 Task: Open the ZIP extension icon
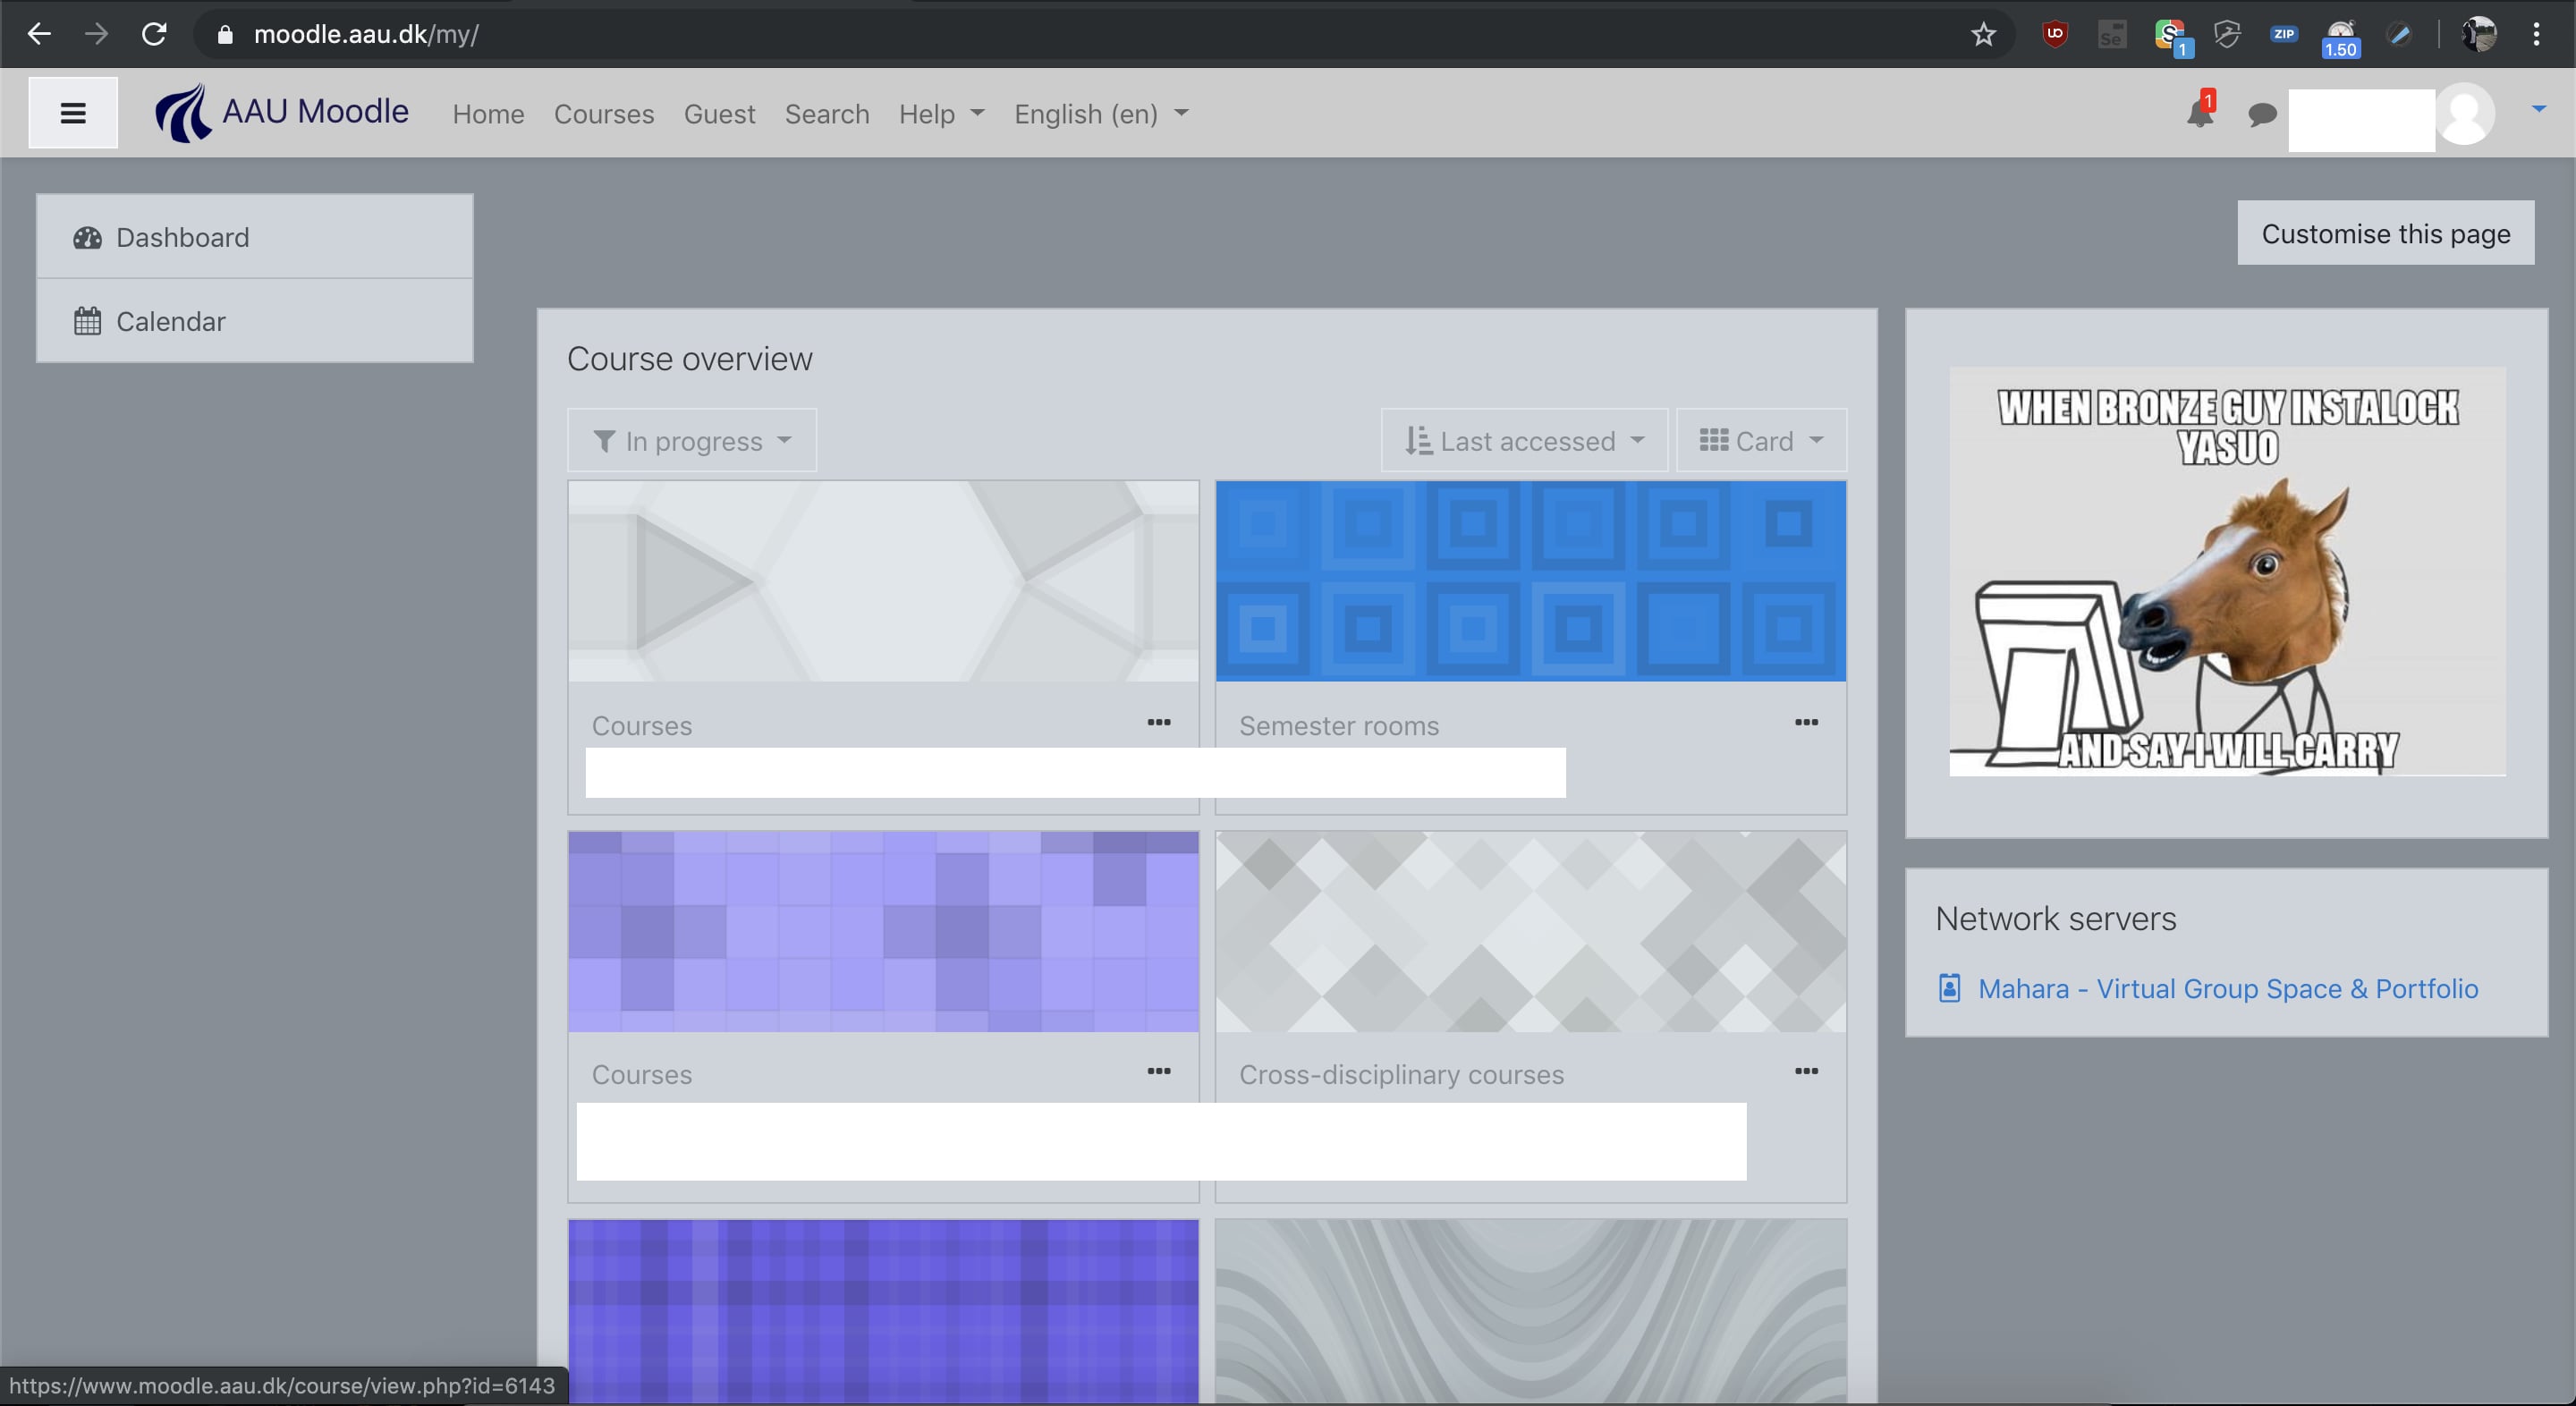coord(2283,35)
